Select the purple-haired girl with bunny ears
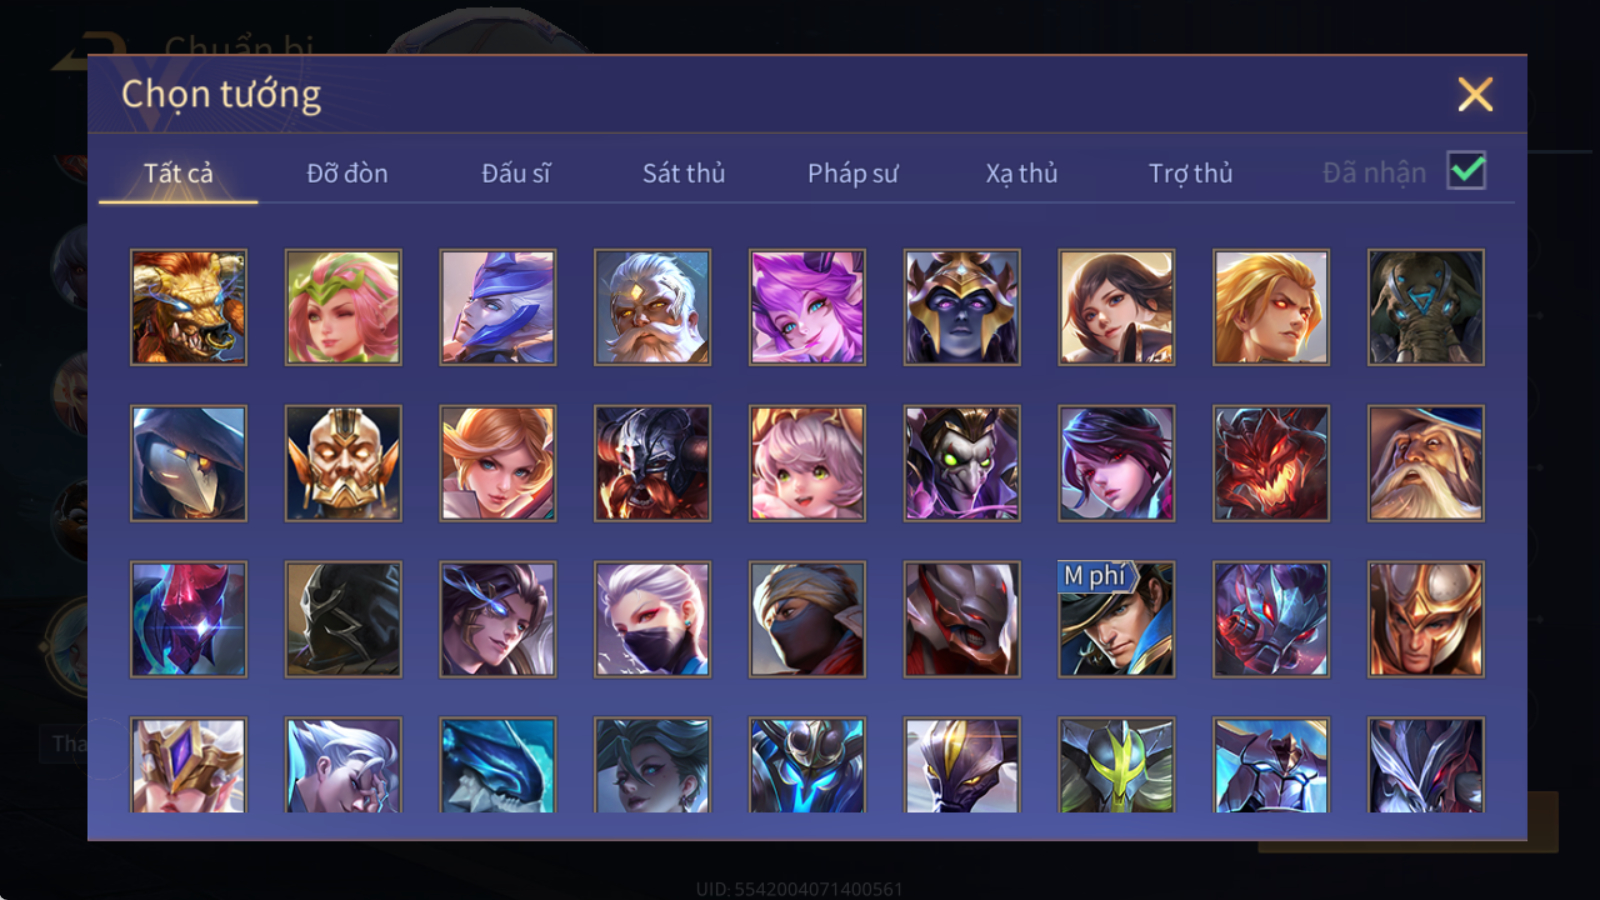This screenshot has width=1600, height=900. 807,307
